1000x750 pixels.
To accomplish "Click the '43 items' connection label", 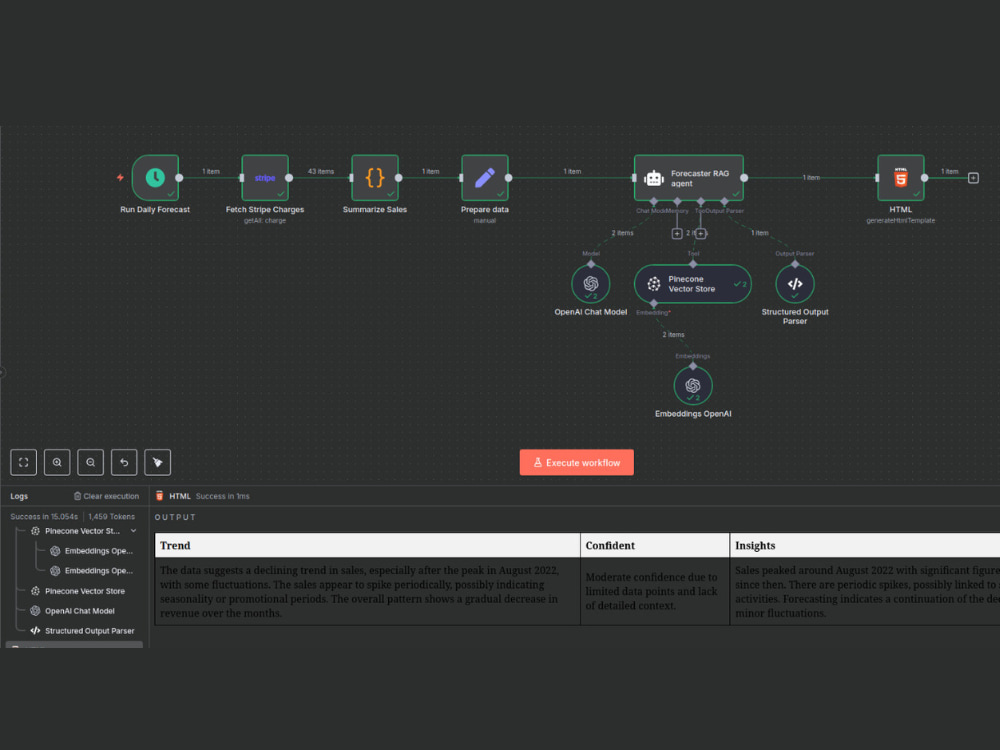I will coord(321,171).
